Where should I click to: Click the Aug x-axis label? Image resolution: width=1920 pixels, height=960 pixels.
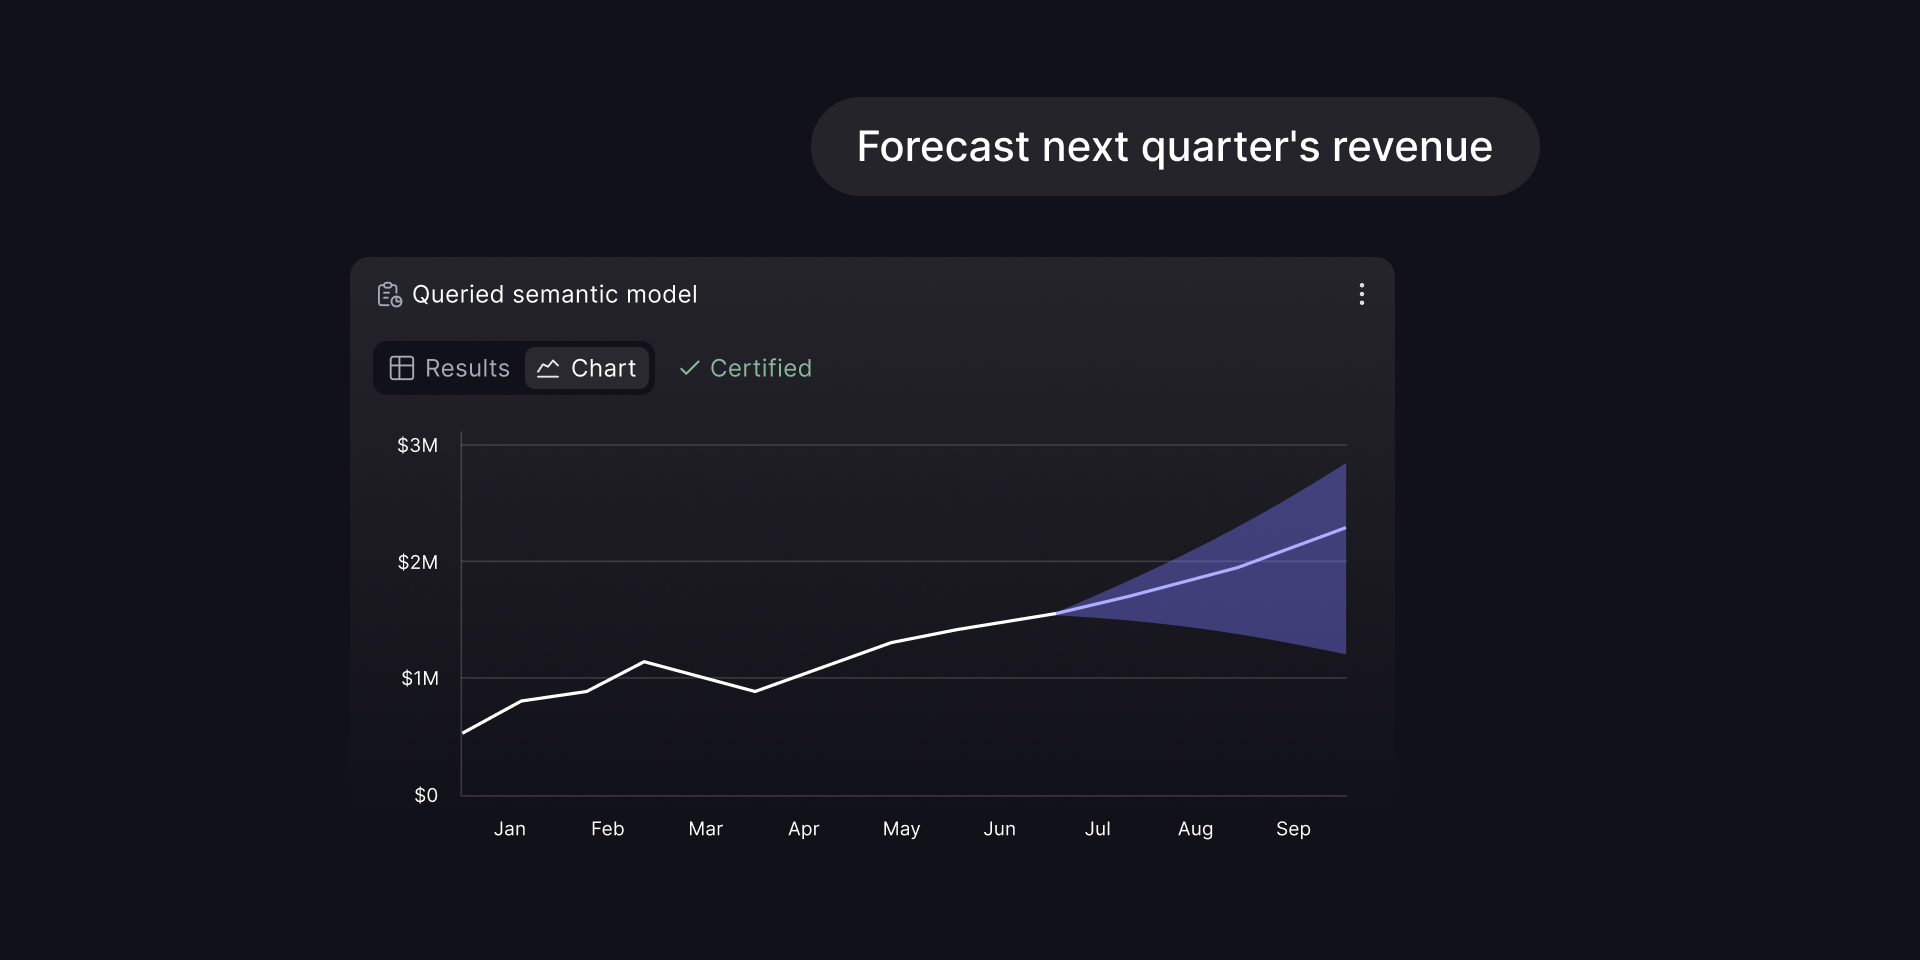pyautogui.click(x=1195, y=828)
